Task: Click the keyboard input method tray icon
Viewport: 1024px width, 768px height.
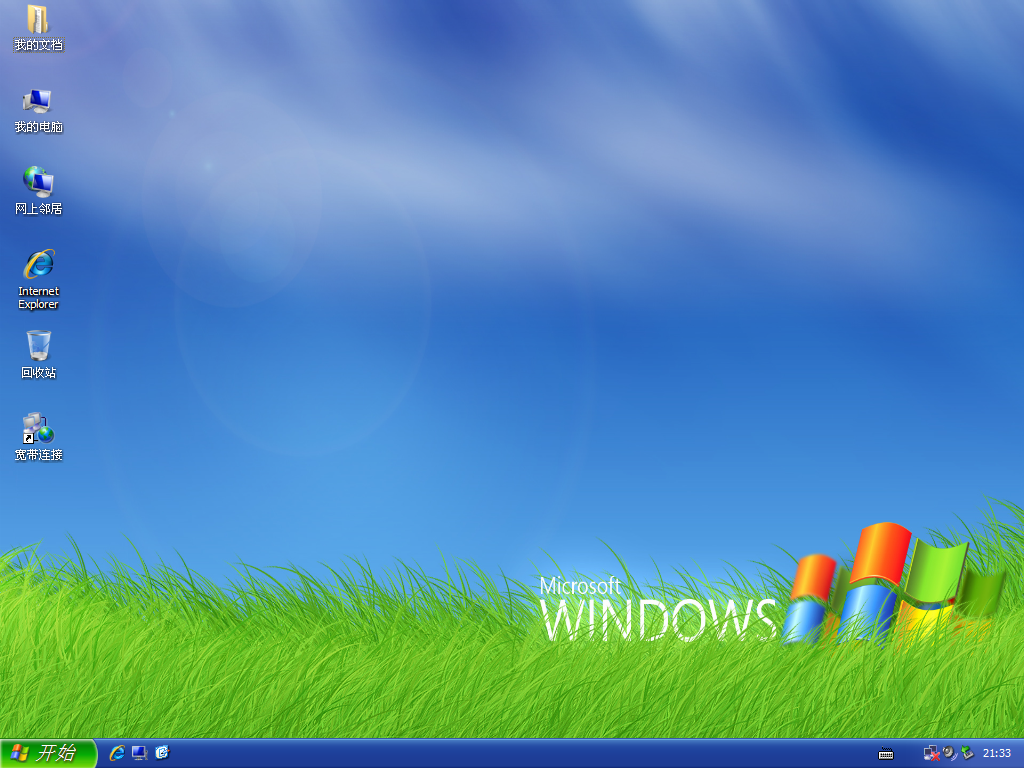Action: 886,754
